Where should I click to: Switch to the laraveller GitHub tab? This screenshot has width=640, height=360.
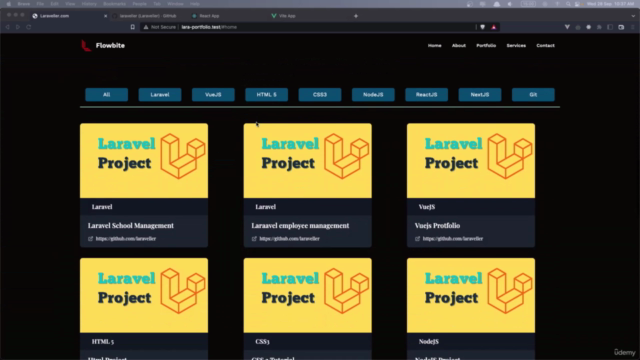click(x=148, y=16)
